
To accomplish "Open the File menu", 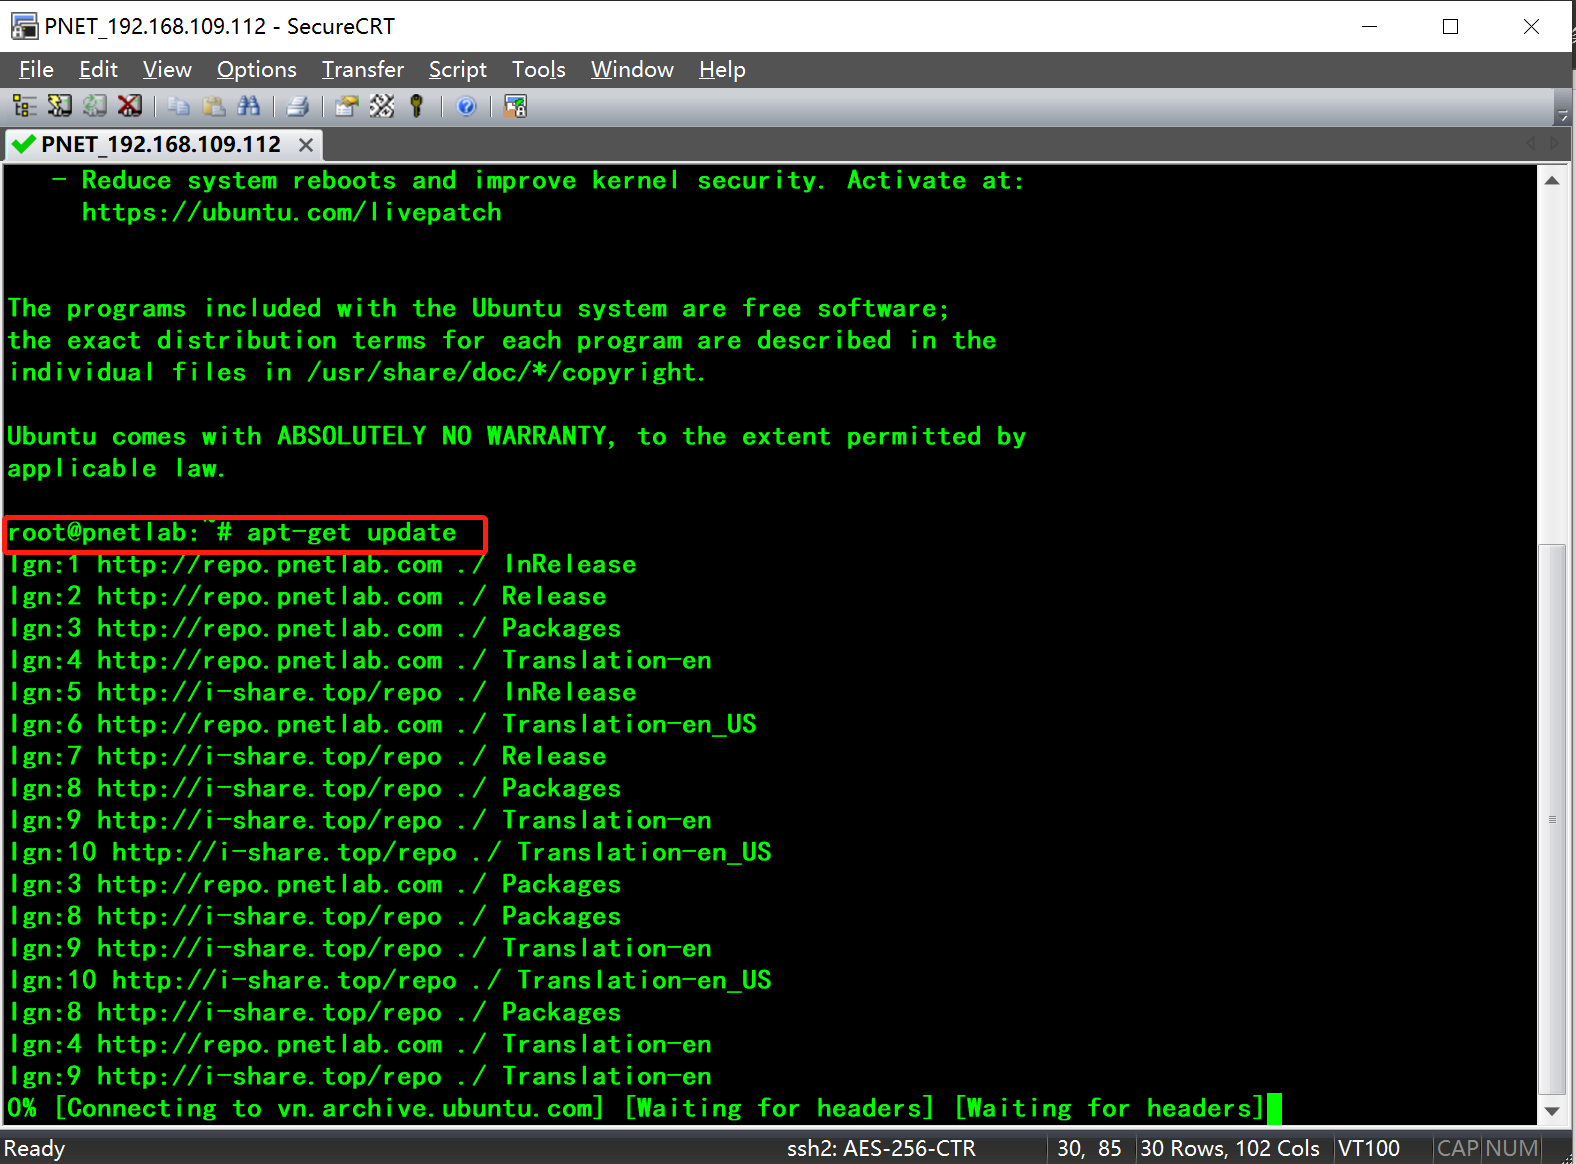I will 36,69.
